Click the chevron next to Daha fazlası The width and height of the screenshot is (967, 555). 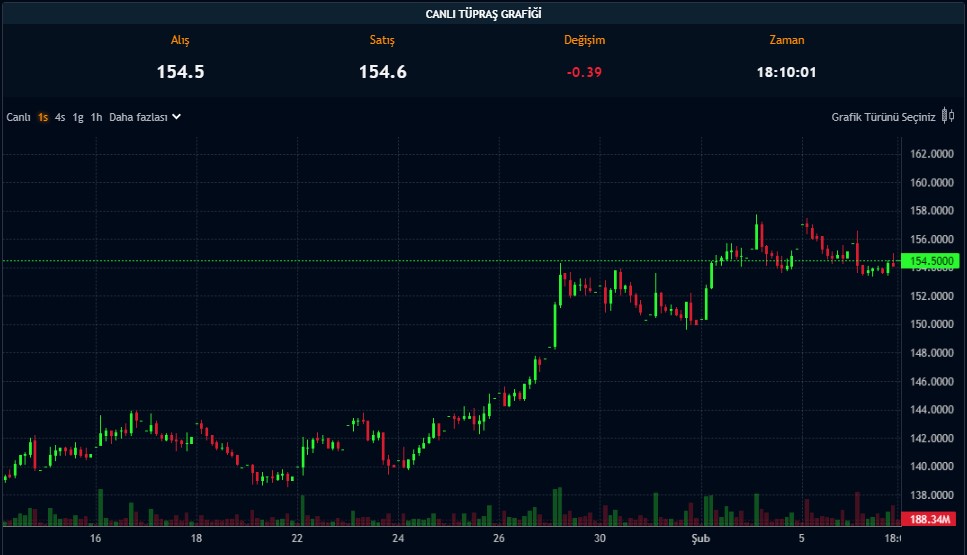177,117
